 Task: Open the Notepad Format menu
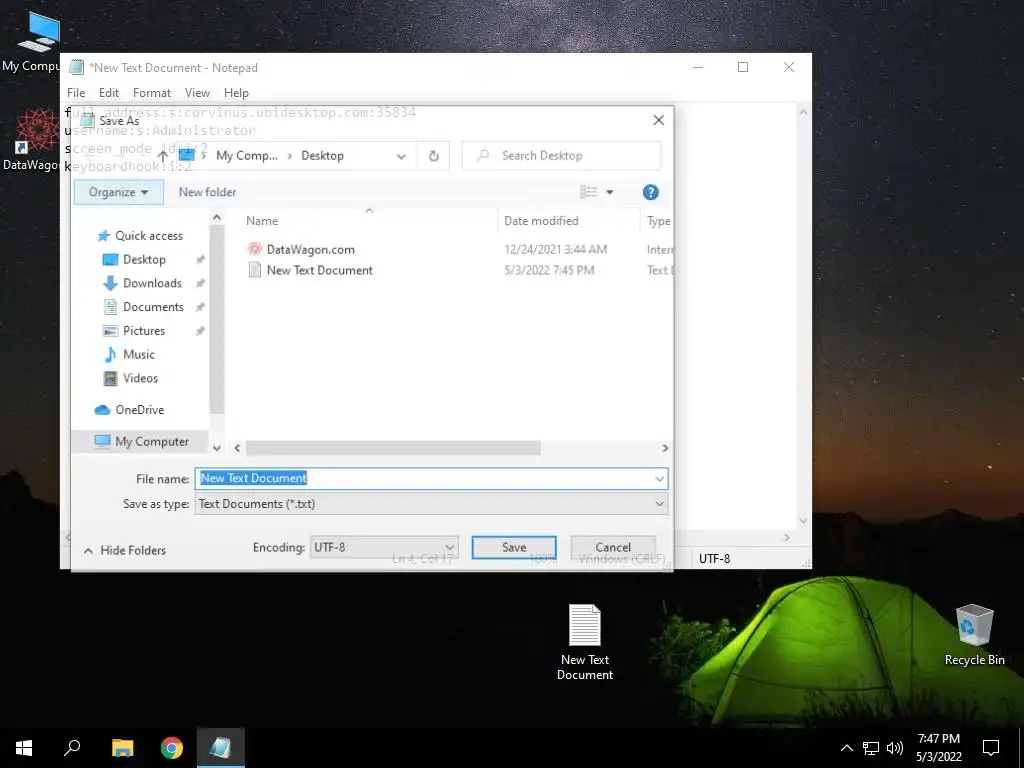tap(152, 93)
